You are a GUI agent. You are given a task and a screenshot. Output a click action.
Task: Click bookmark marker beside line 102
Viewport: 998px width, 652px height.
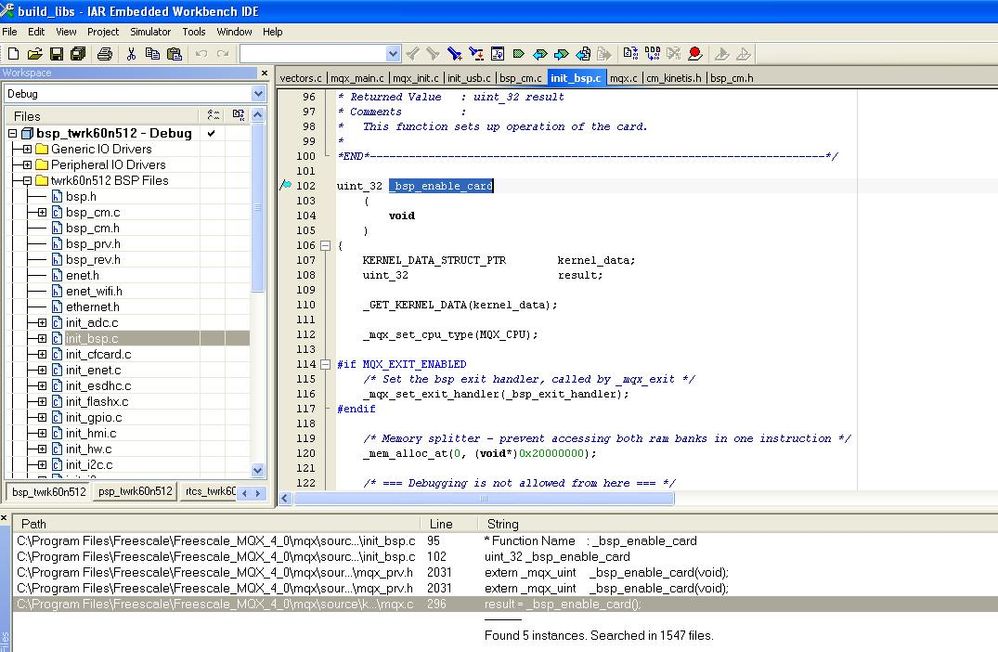click(x=285, y=185)
